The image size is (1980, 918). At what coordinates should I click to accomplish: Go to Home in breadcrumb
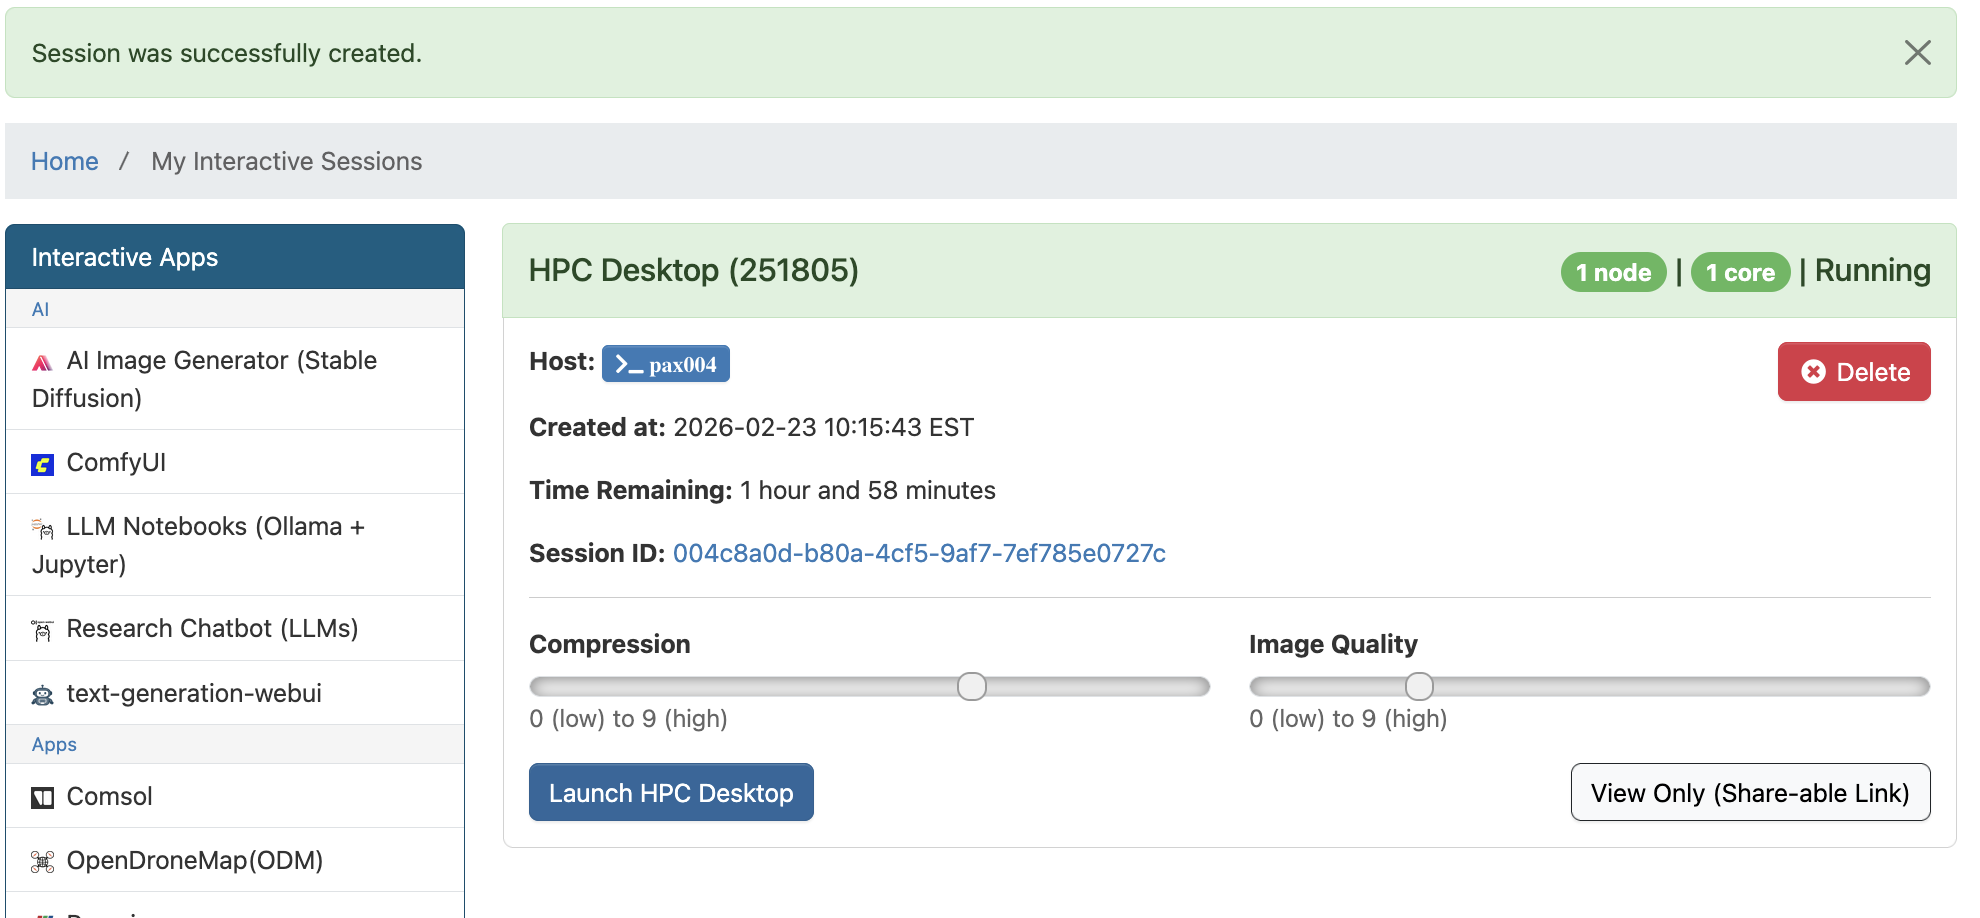(x=64, y=161)
